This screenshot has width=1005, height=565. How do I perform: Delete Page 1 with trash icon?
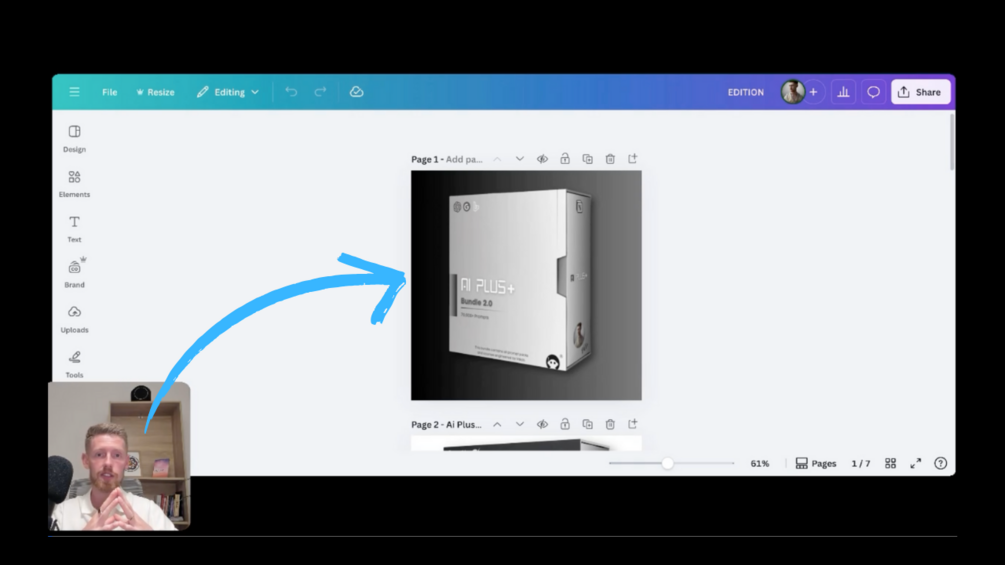(610, 159)
